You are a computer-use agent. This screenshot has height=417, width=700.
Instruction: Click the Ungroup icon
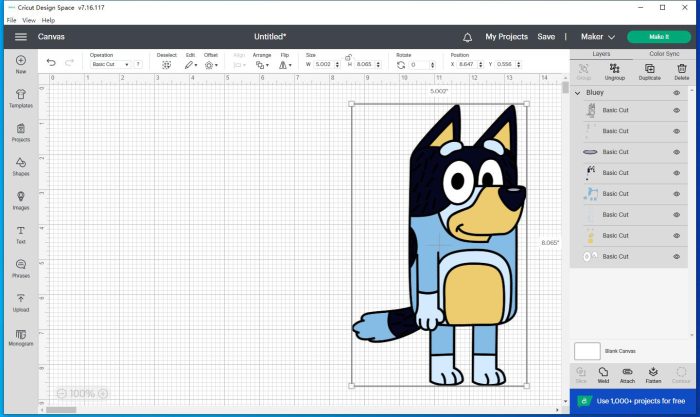click(x=615, y=69)
